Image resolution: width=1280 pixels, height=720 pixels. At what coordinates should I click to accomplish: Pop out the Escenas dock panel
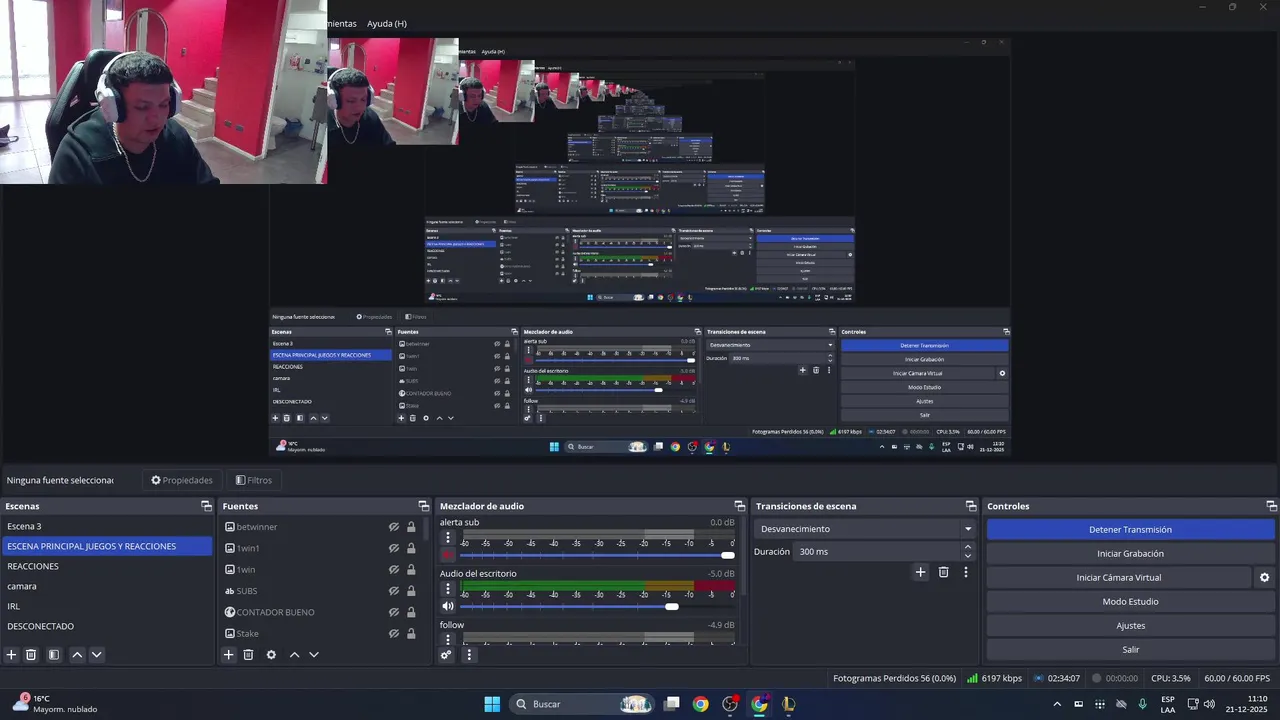(x=206, y=506)
